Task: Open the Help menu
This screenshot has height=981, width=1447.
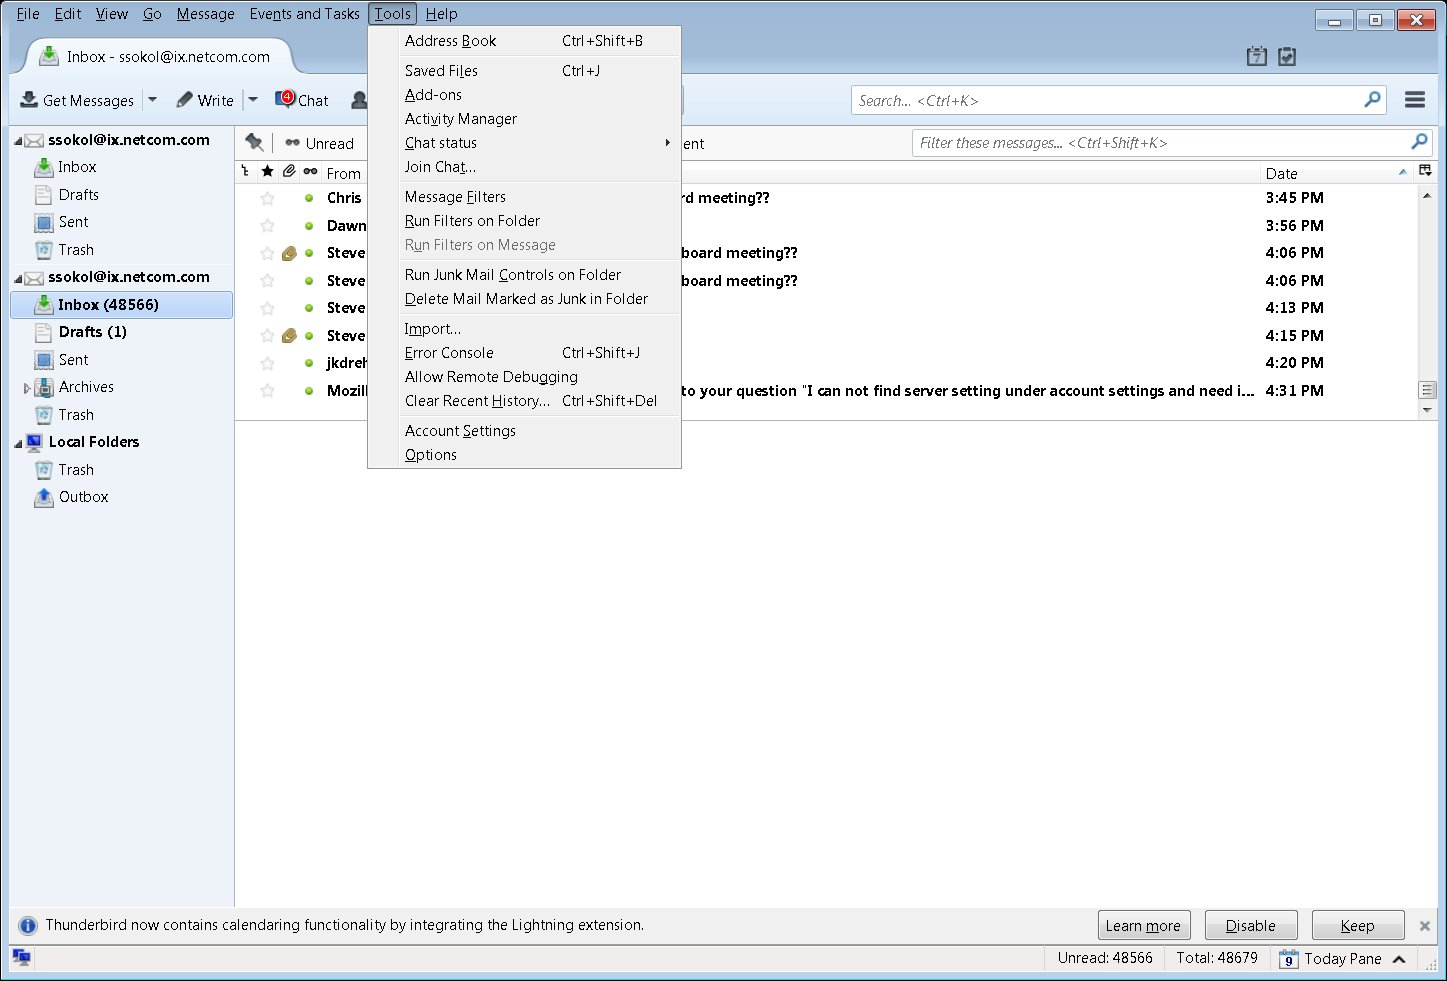Action: coord(441,14)
